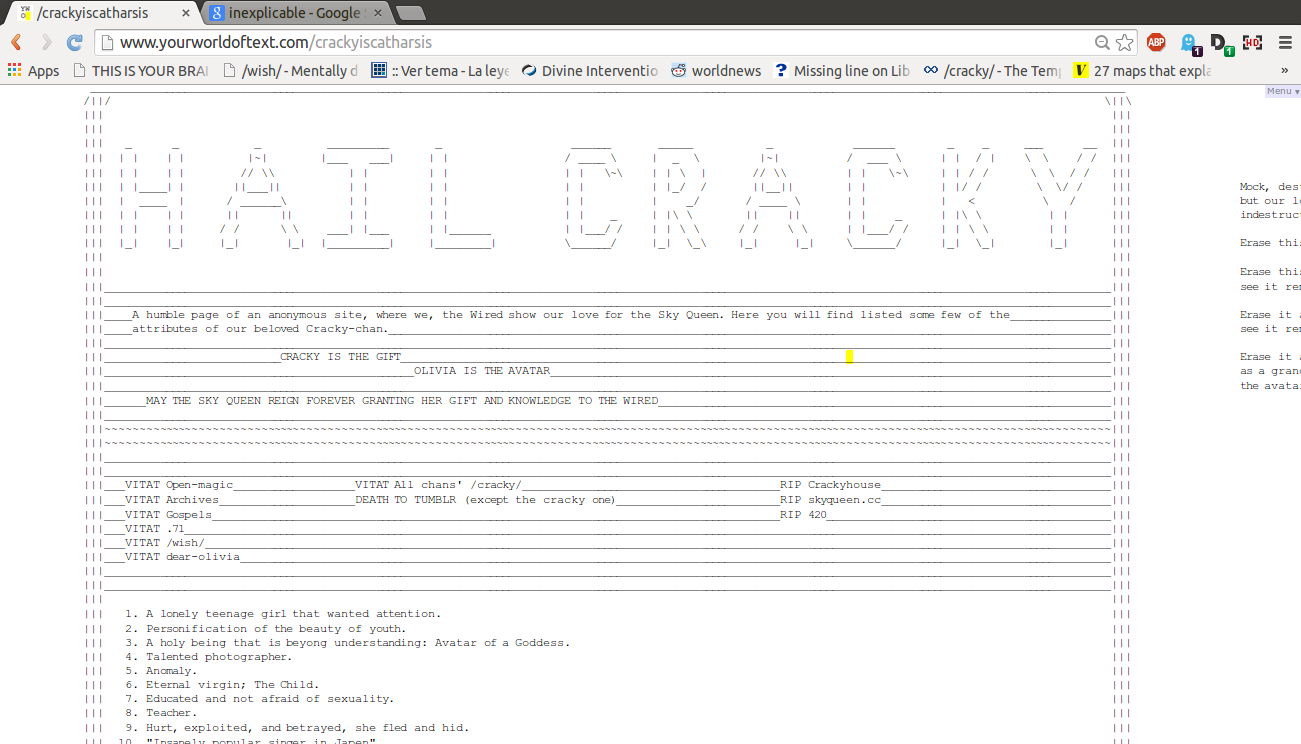Click the black D extension icon
This screenshot has height=744, width=1301.
[1220, 43]
